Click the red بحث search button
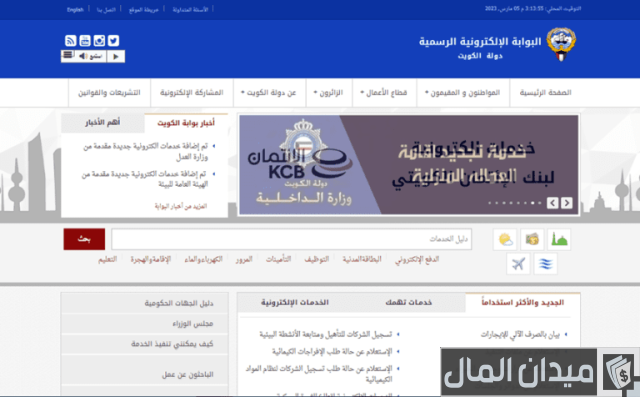The width and height of the screenshot is (640, 397). point(84,239)
